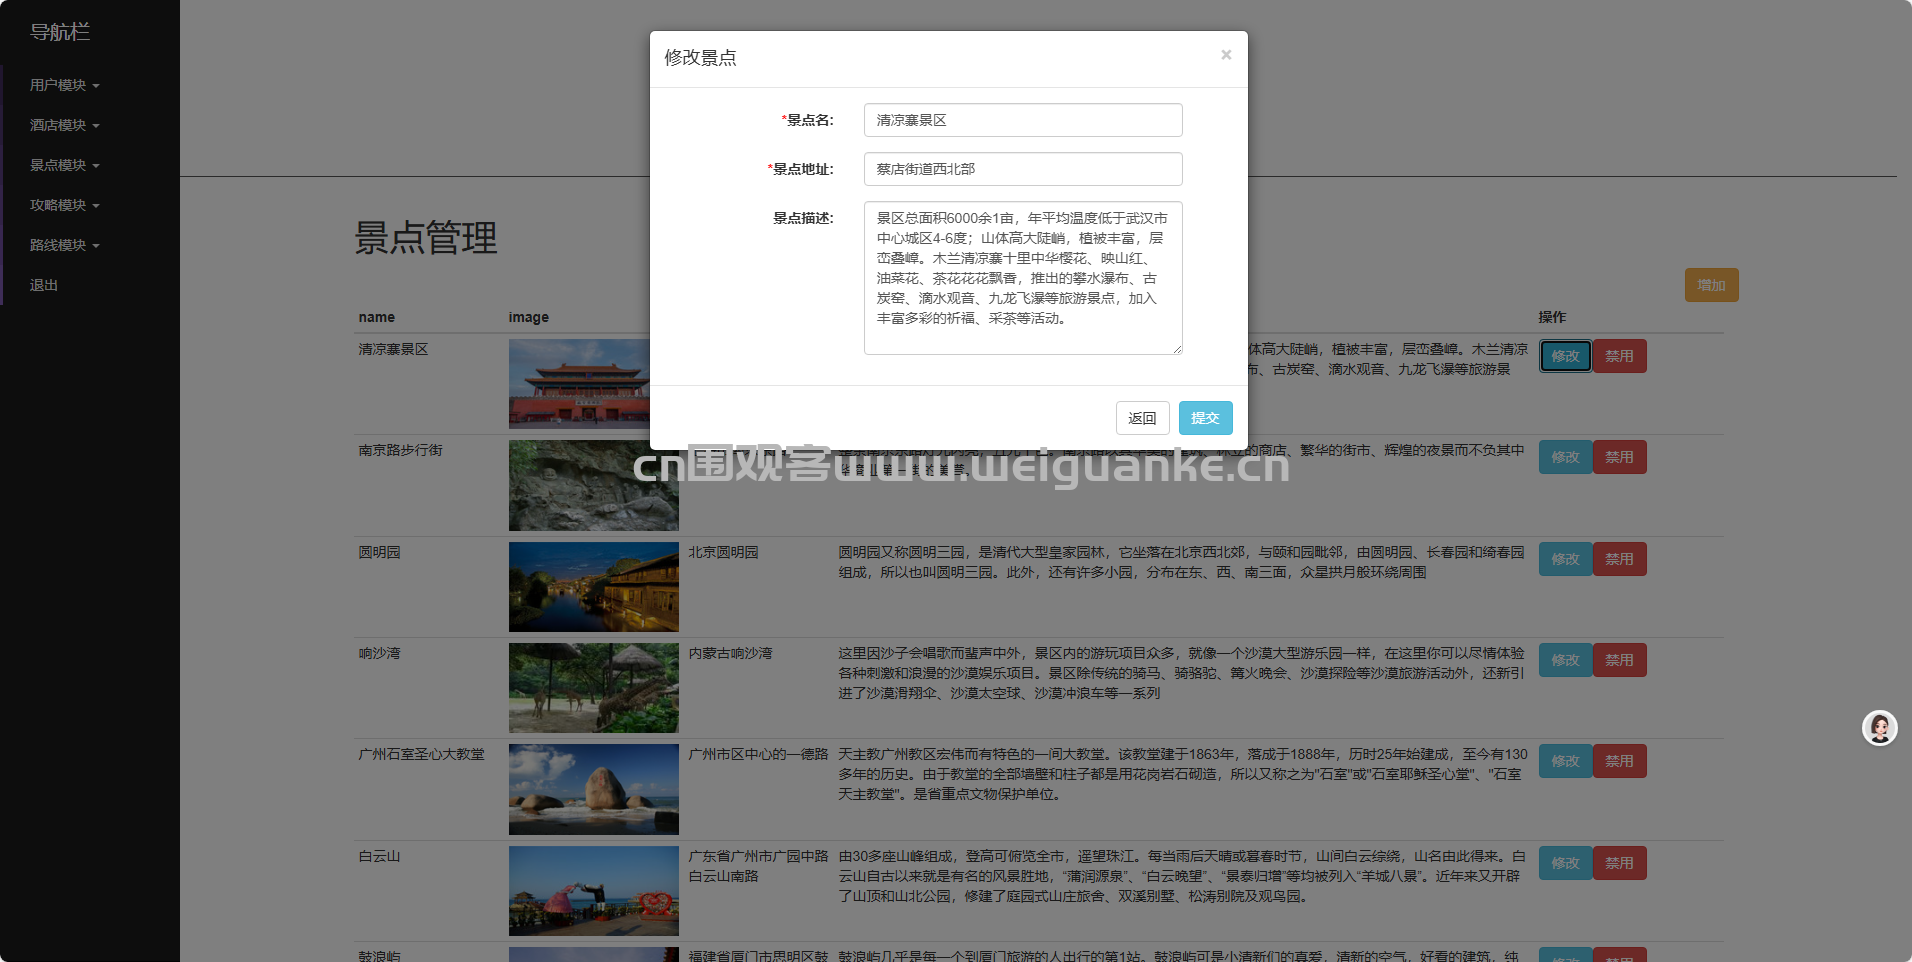Click the 修改景点 dialog title

[x=701, y=58]
